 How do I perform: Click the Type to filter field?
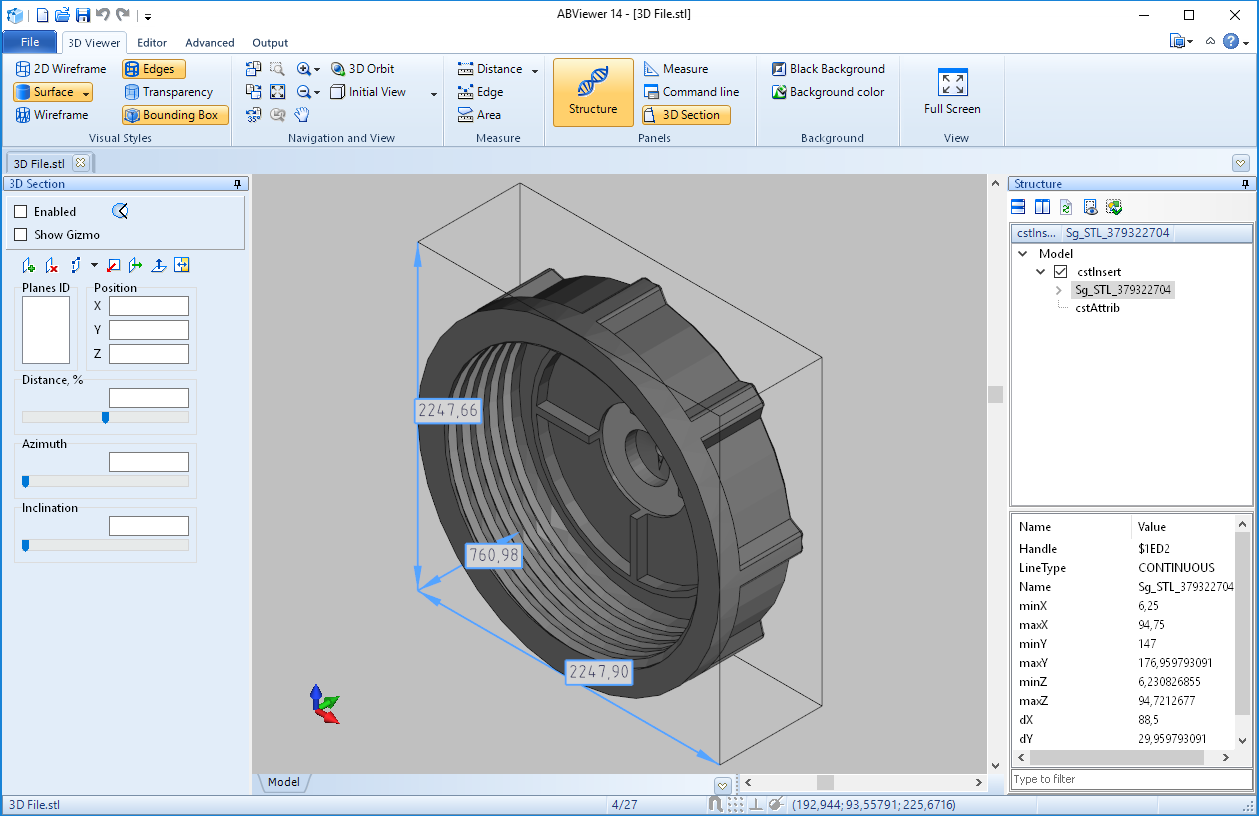(1131, 779)
